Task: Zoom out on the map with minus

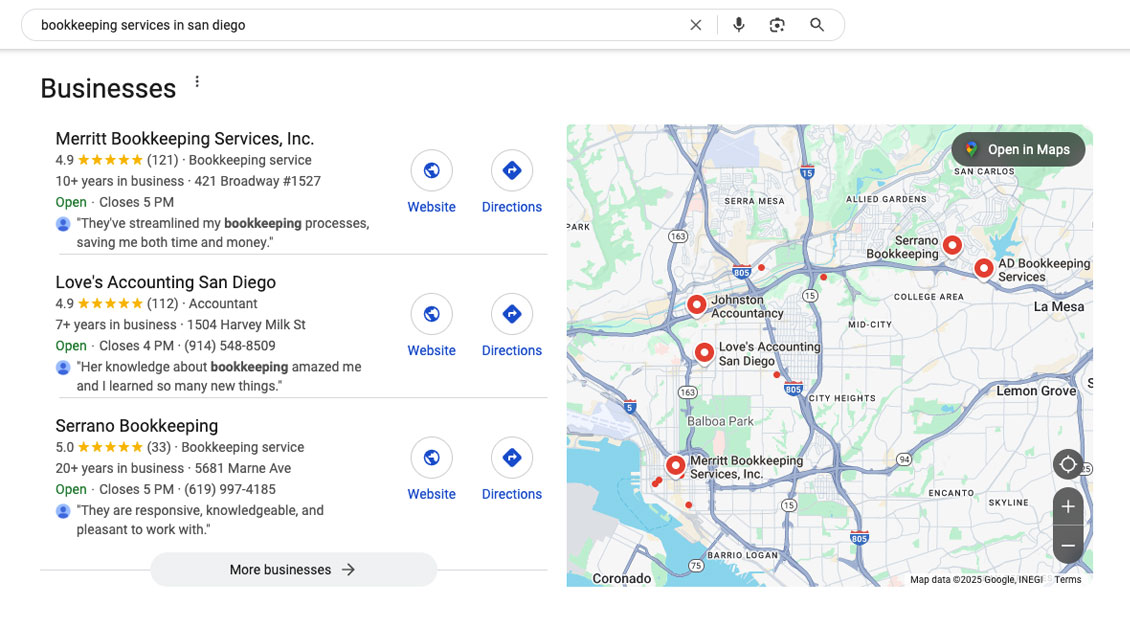Action: click(x=1068, y=544)
